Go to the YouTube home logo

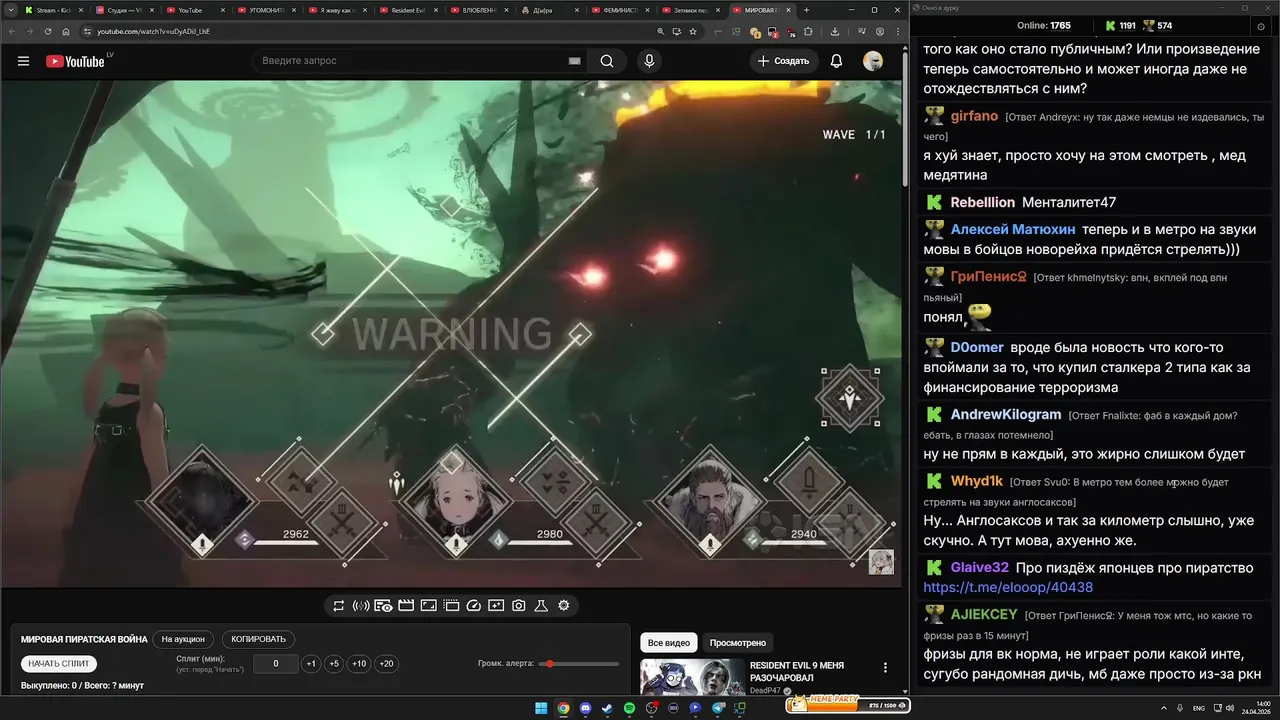(x=75, y=61)
